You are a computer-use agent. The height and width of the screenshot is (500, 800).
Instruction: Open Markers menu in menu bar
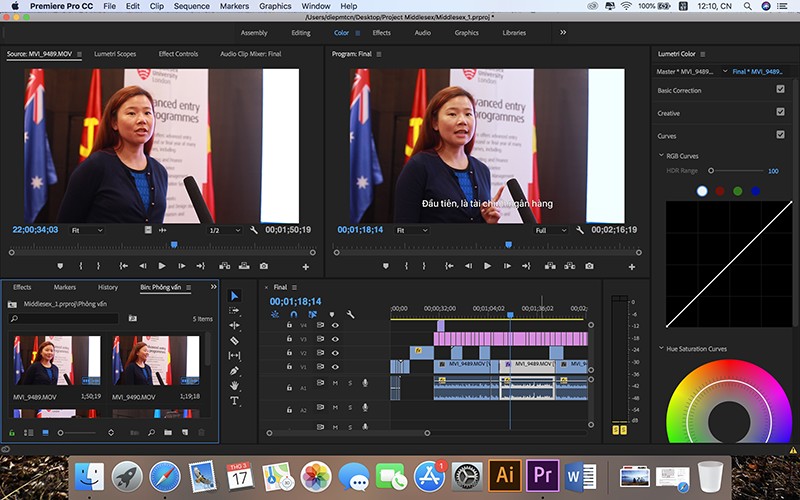[234, 6]
